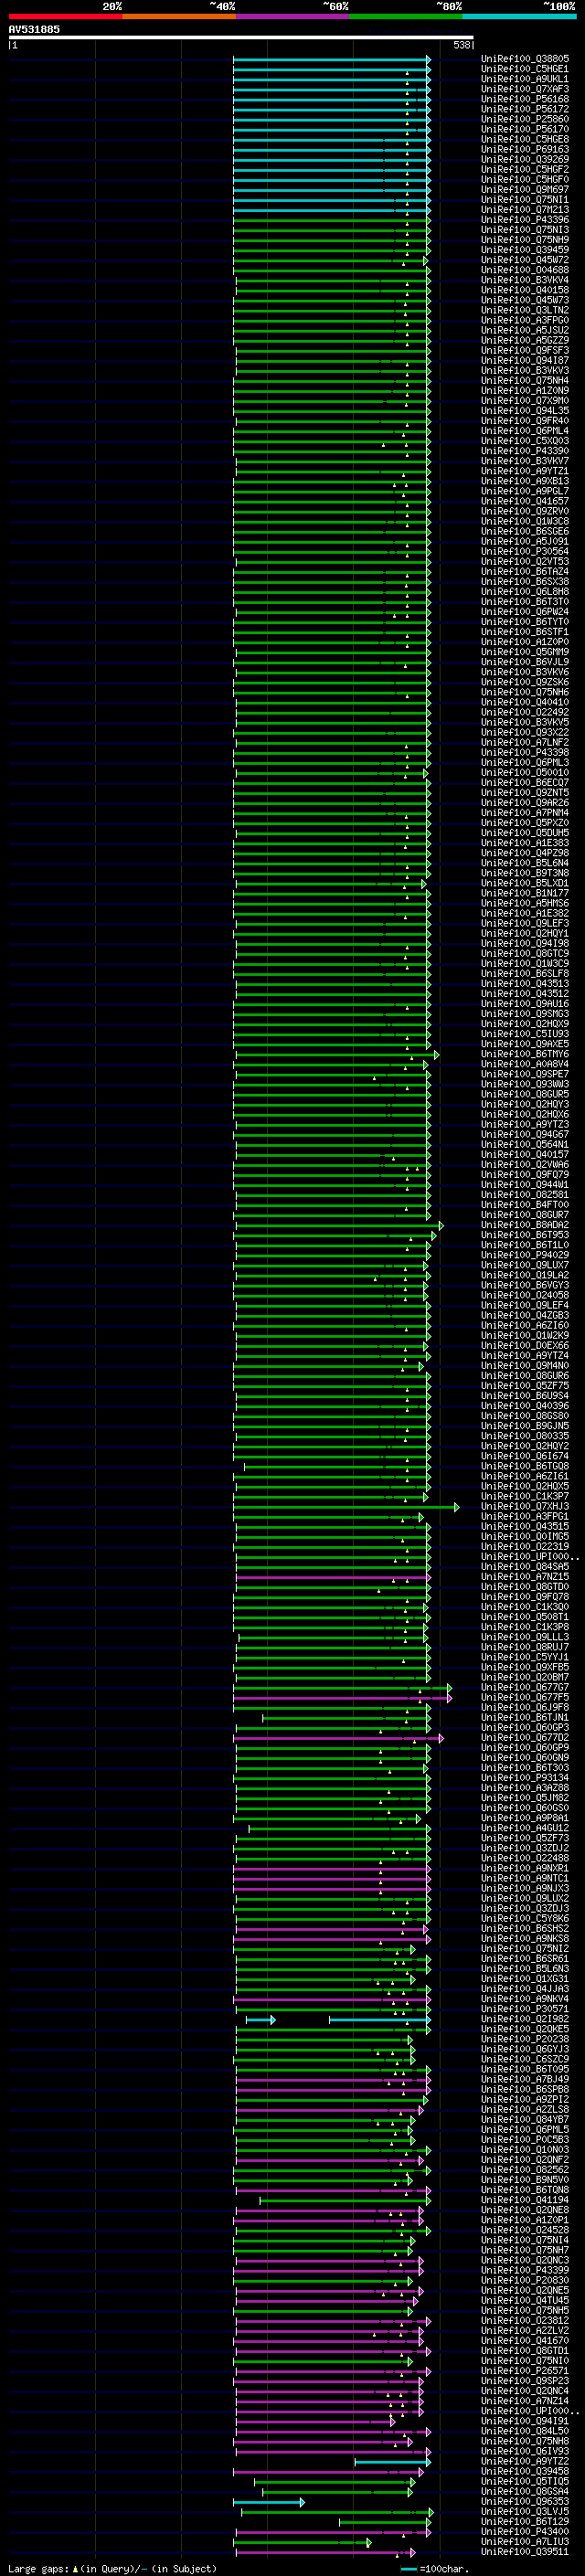Image resolution: width=585 pixels, height=2576 pixels.
Task: Open hit UniRef100_P43400
Action: click(525, 2532)
